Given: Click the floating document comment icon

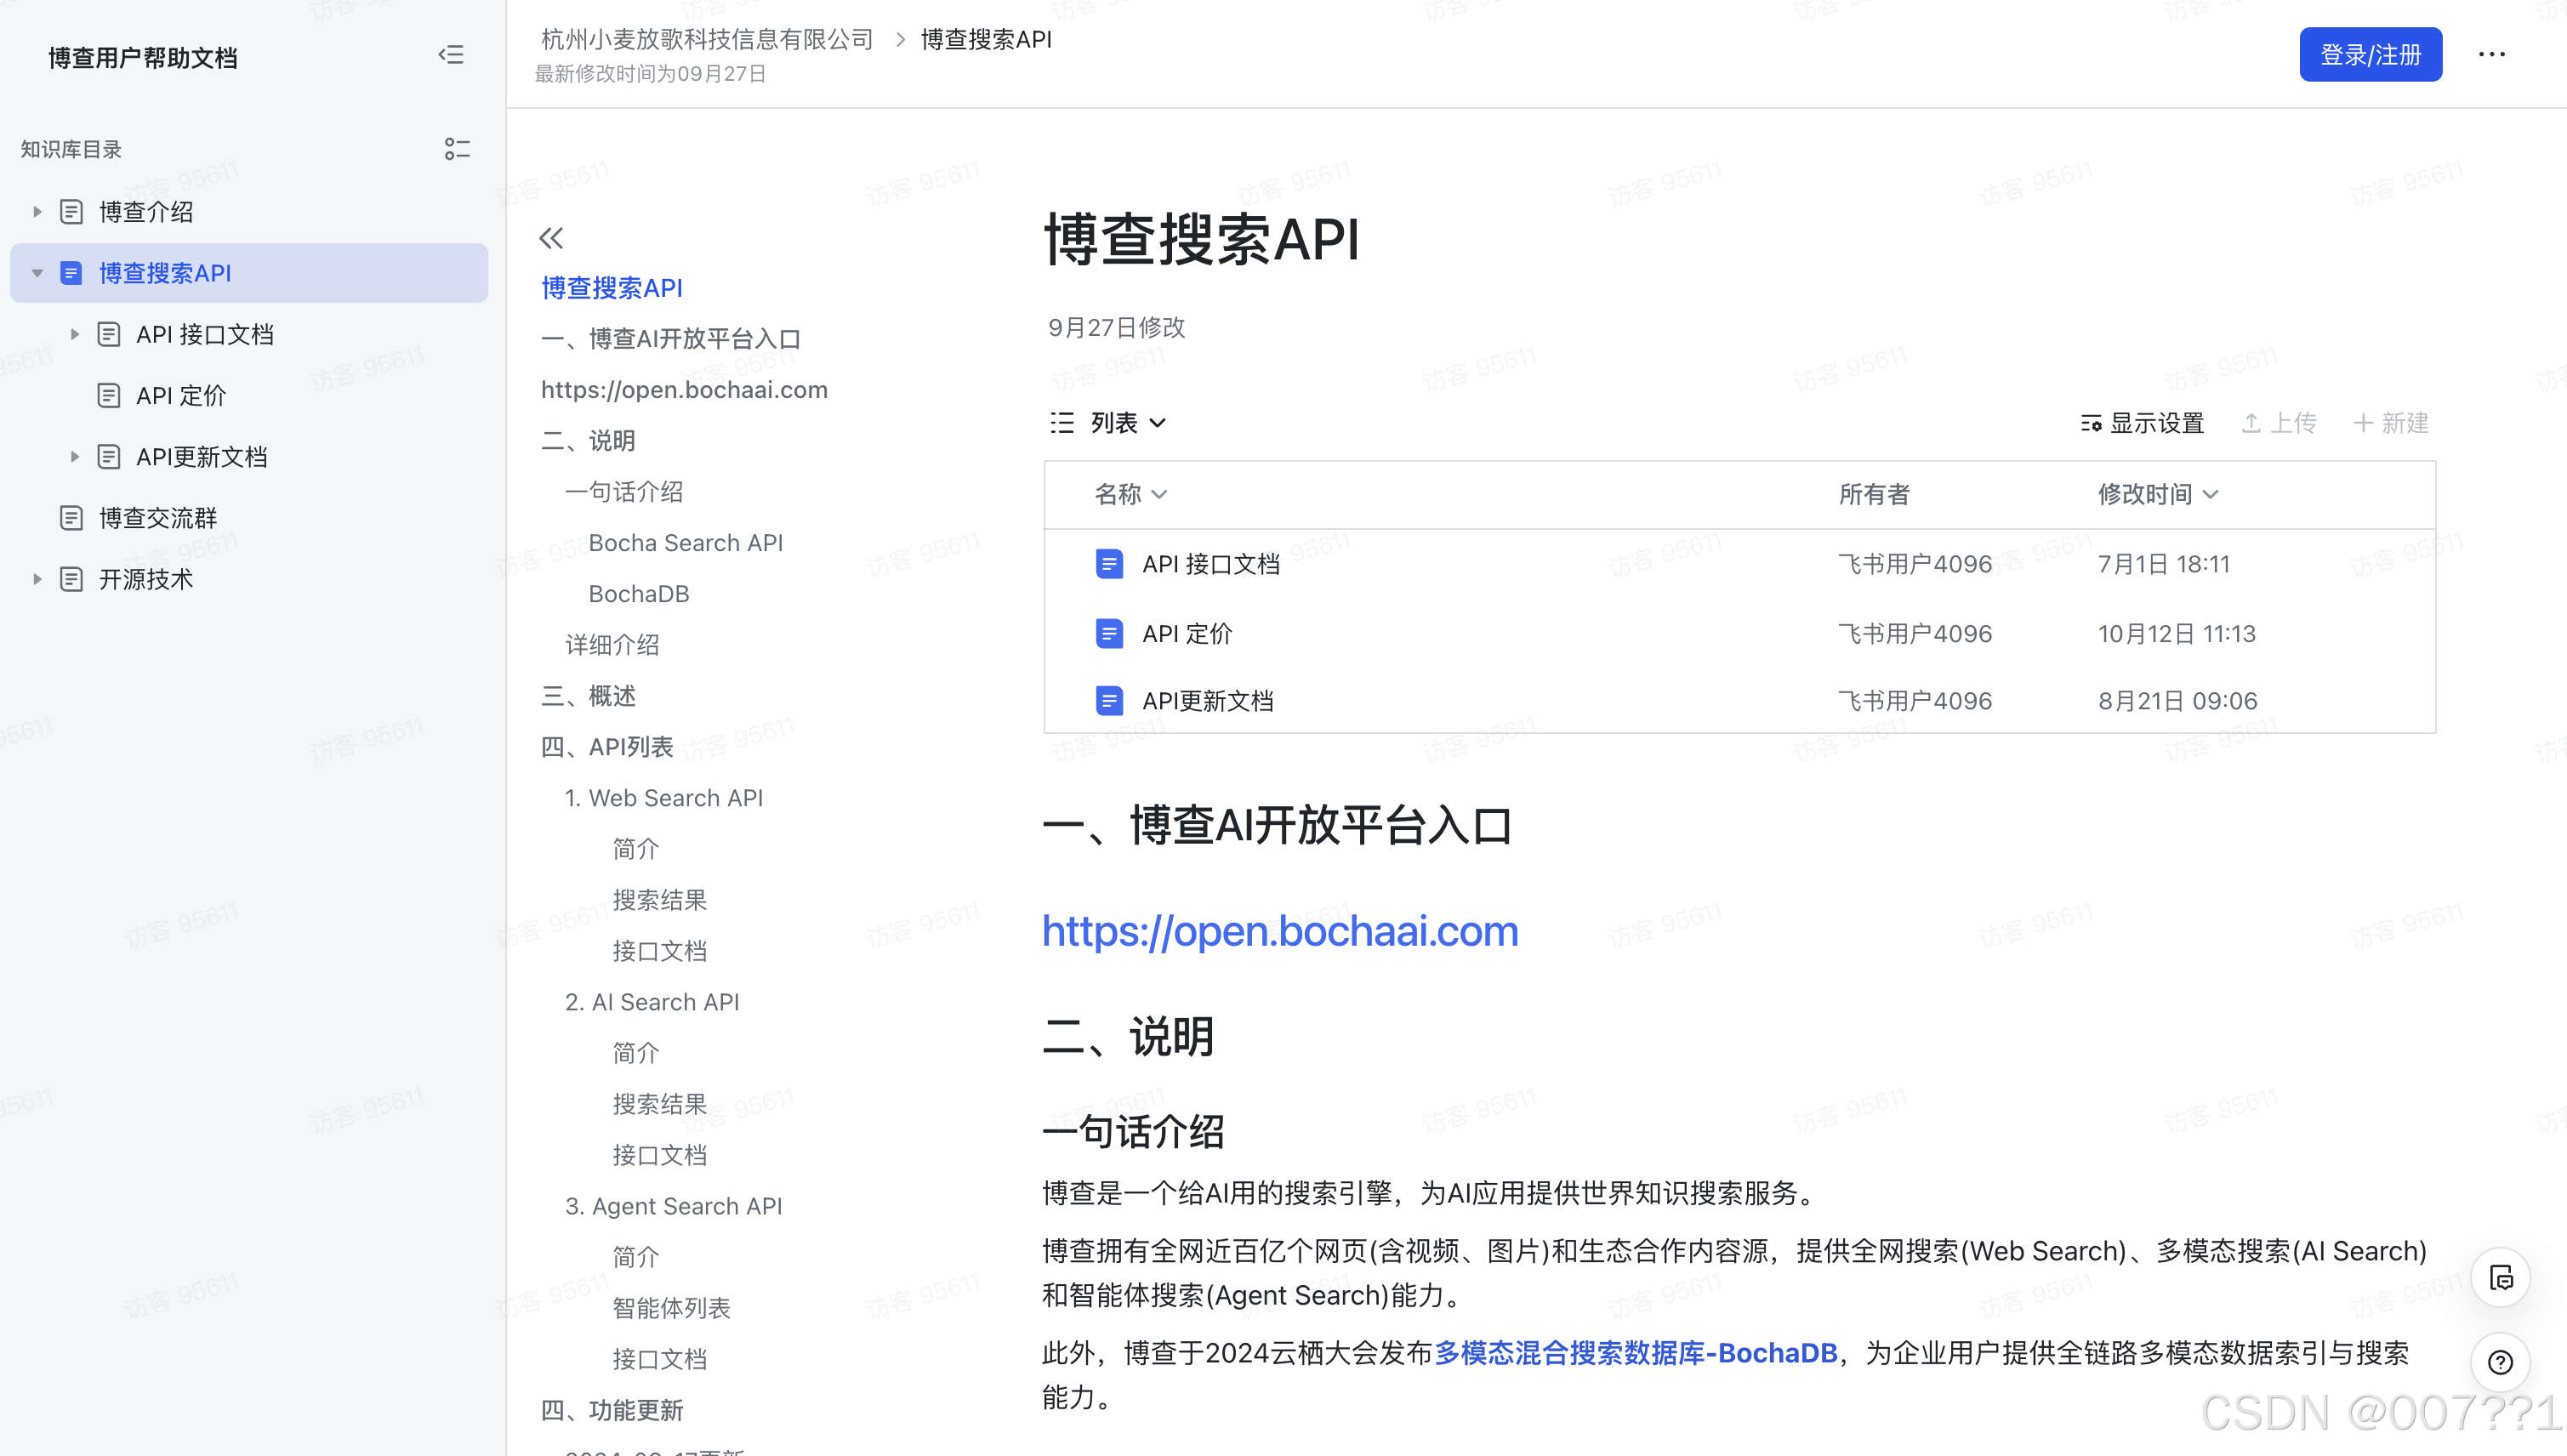Looking at the screenshot, I should 2500,1277.
